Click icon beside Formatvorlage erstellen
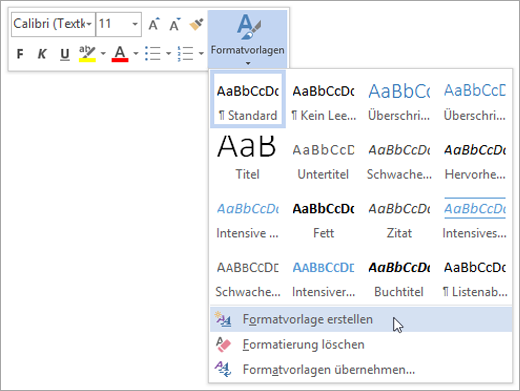 223,319
